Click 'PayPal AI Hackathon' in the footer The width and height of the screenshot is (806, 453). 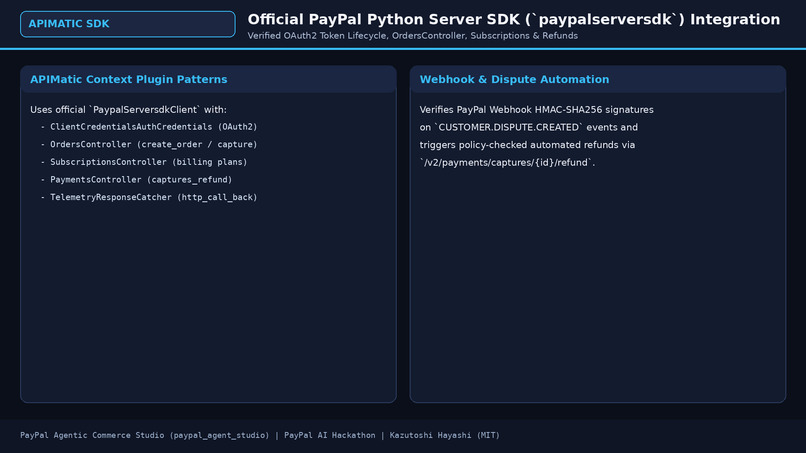click(x=329, y=435)
